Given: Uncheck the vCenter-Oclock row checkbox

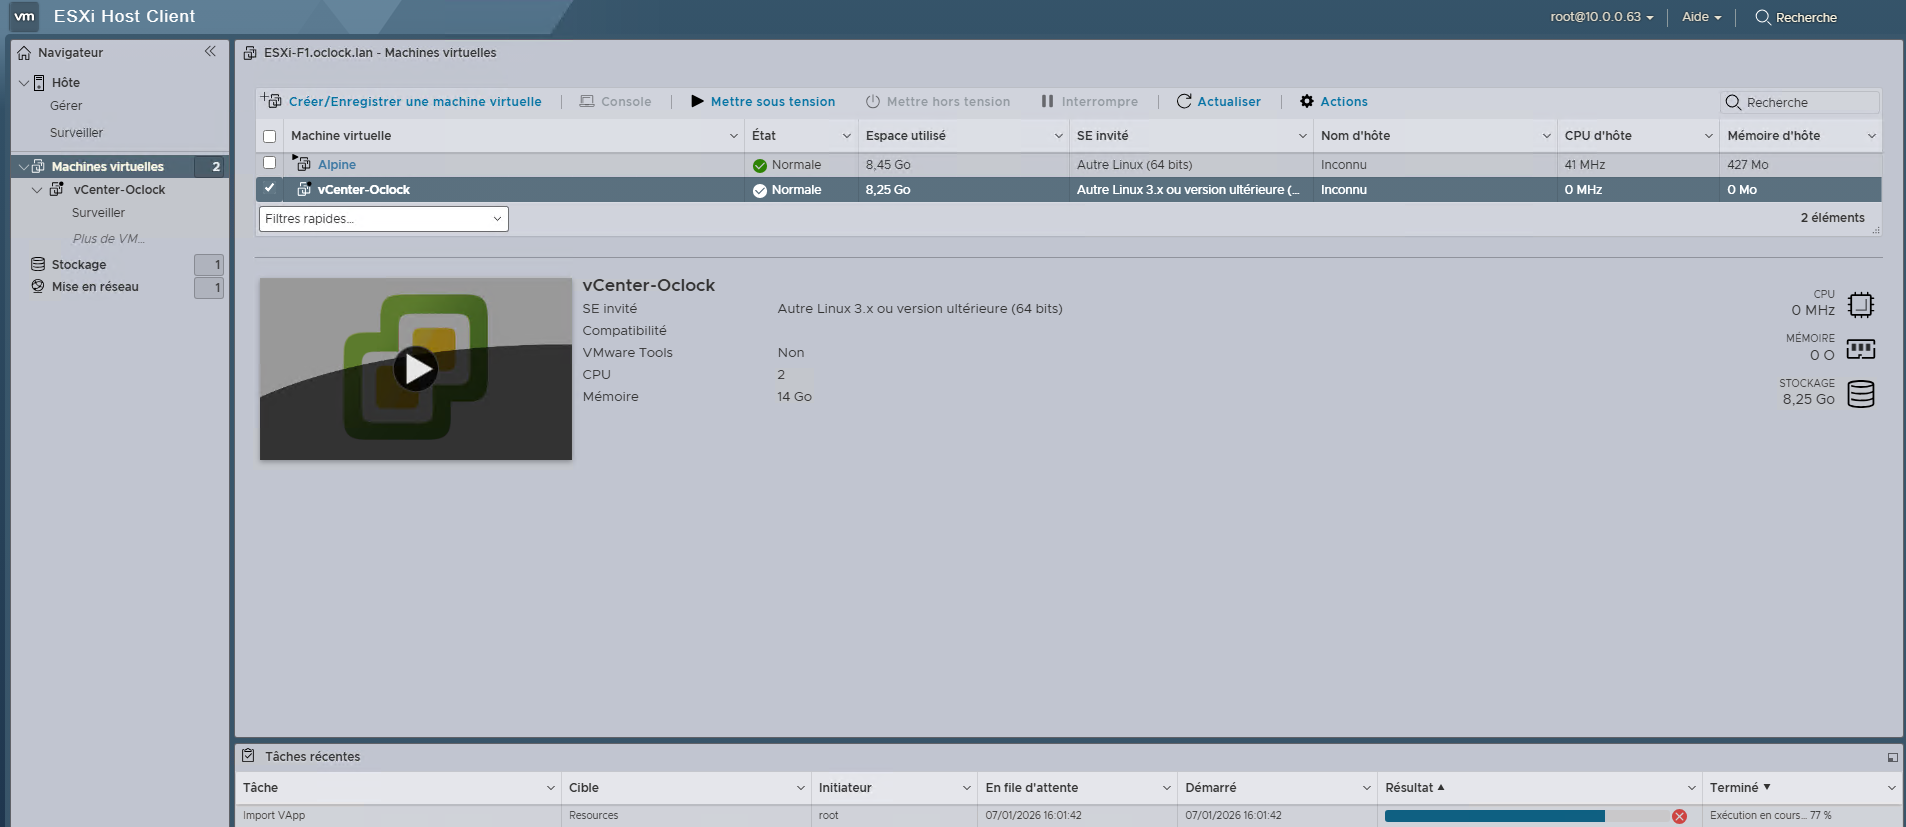Looking at the screenshot, I should [x=269, y=188].
